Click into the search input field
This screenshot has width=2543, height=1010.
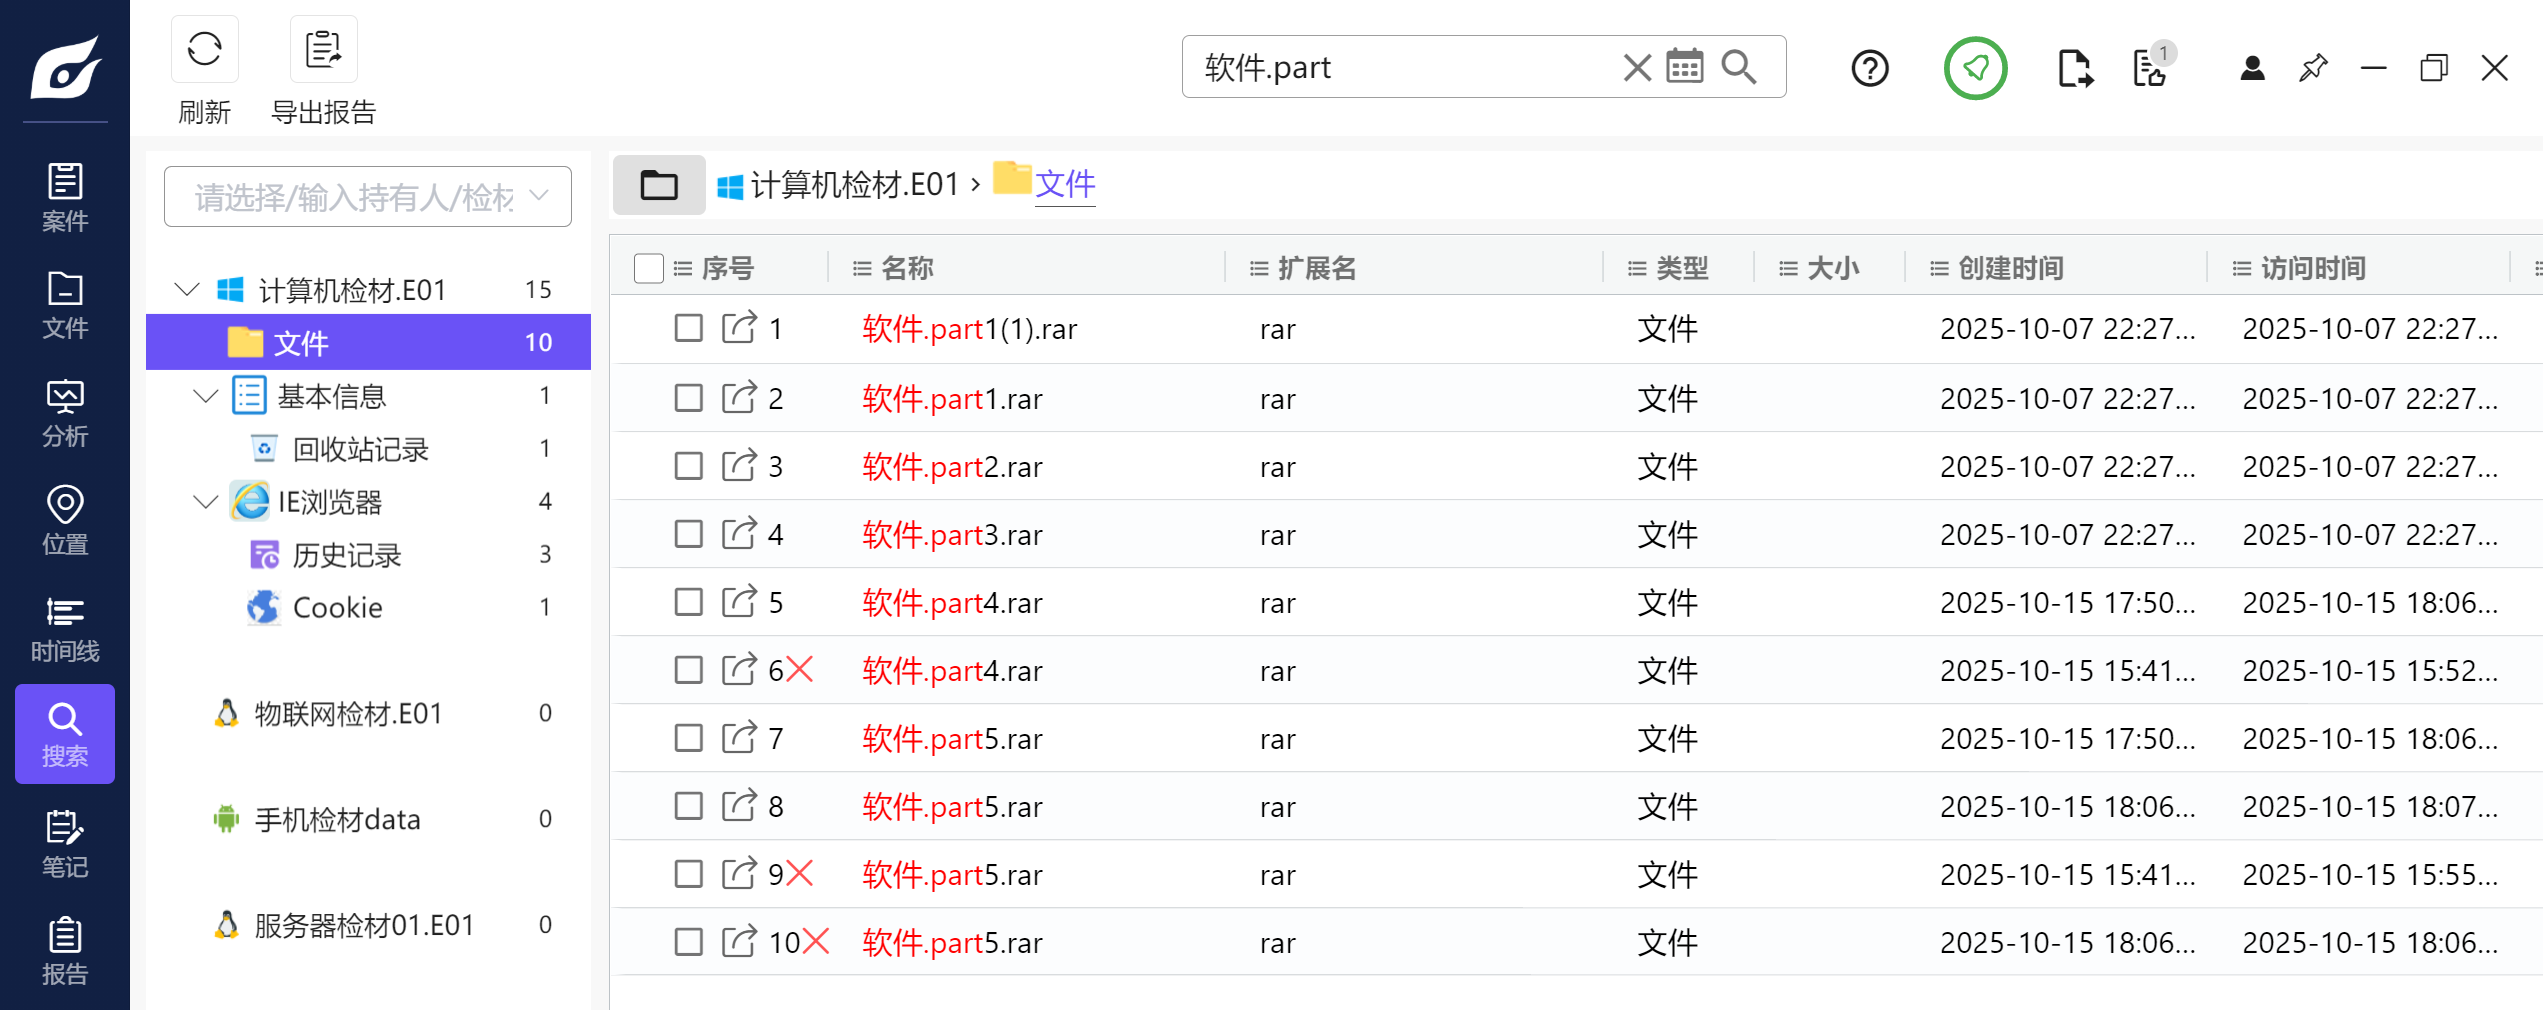(1400, 67)
